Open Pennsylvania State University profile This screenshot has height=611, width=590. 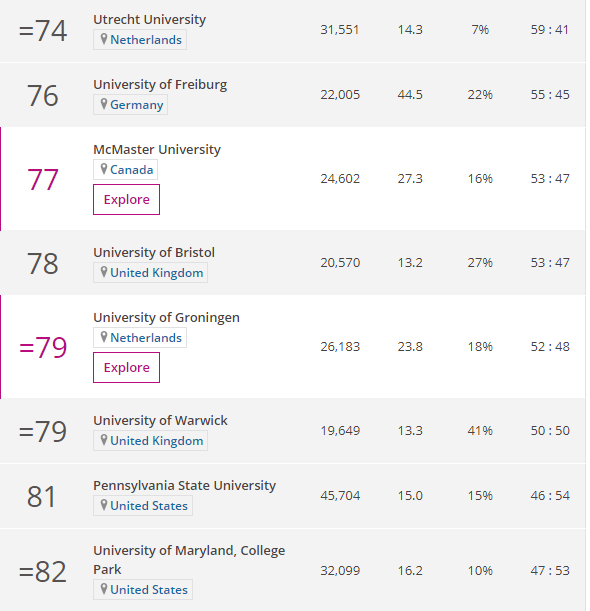point(184,486)
